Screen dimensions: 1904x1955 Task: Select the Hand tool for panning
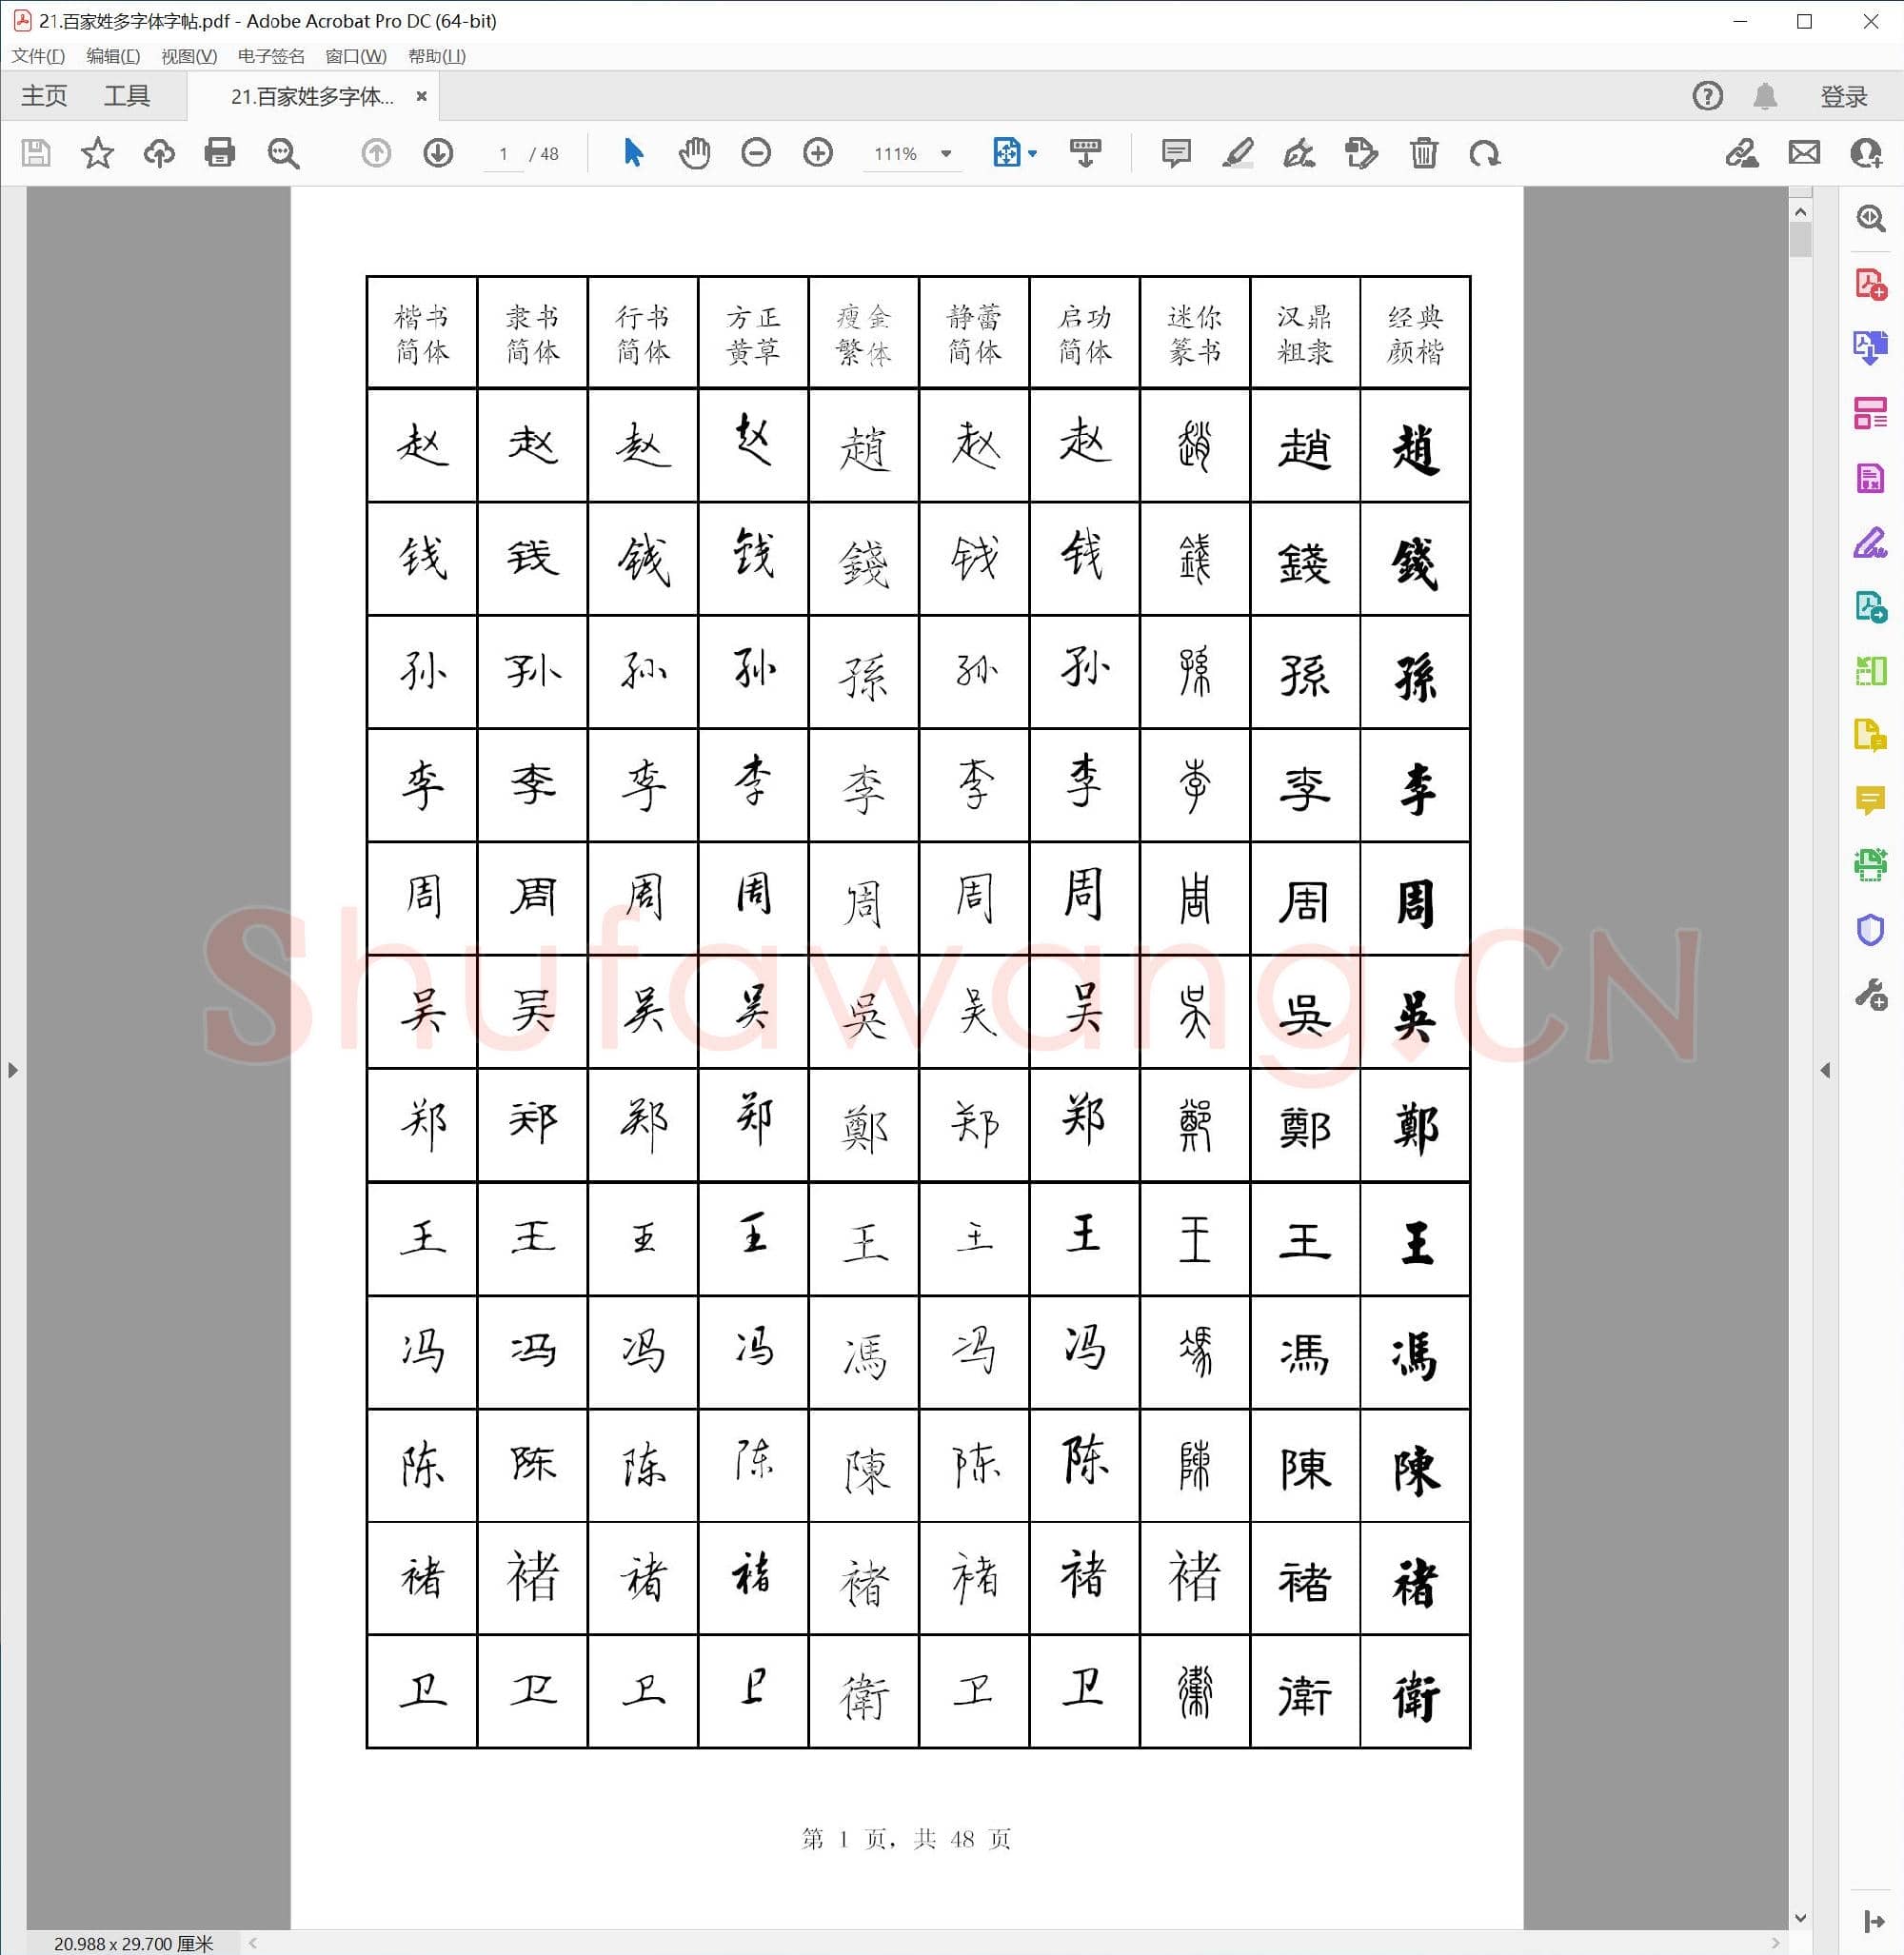point(694,153)
